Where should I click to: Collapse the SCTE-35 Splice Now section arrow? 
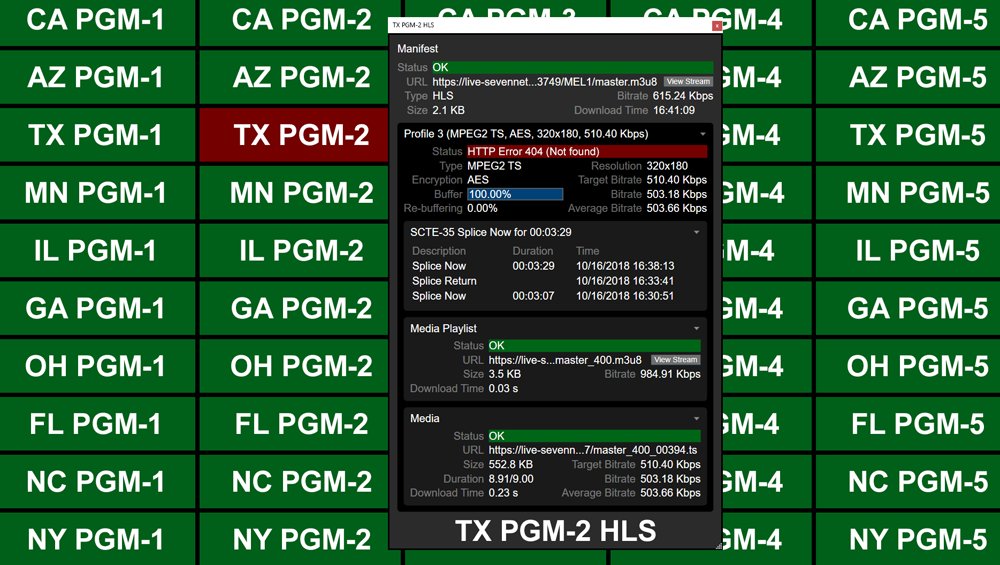pyautogui.click(x=696, y=232)
